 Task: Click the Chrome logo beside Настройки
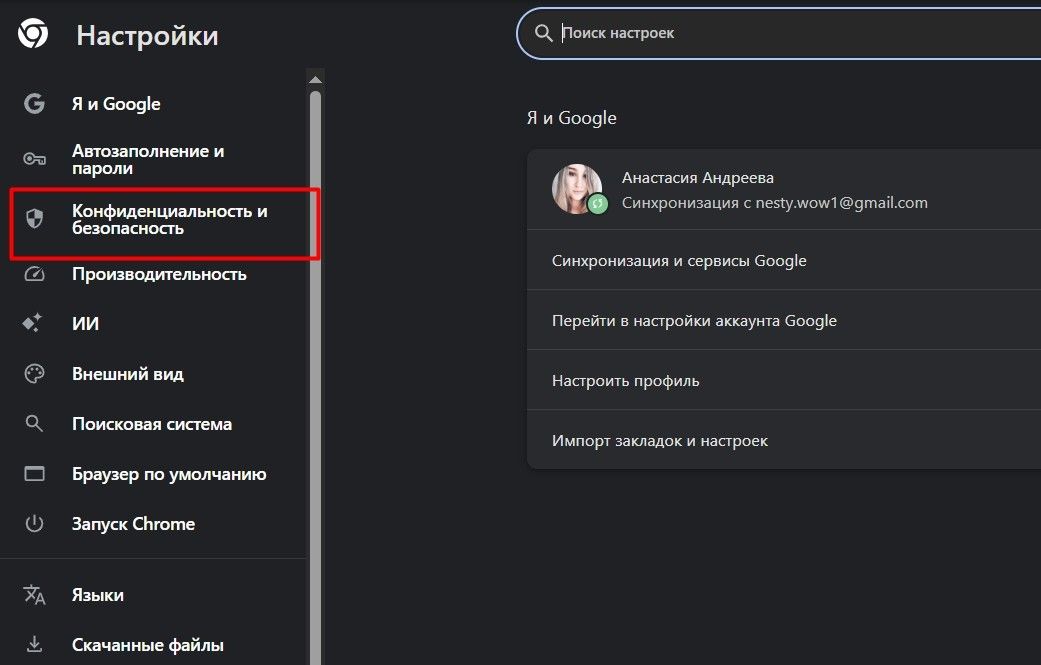click(33, 33)
